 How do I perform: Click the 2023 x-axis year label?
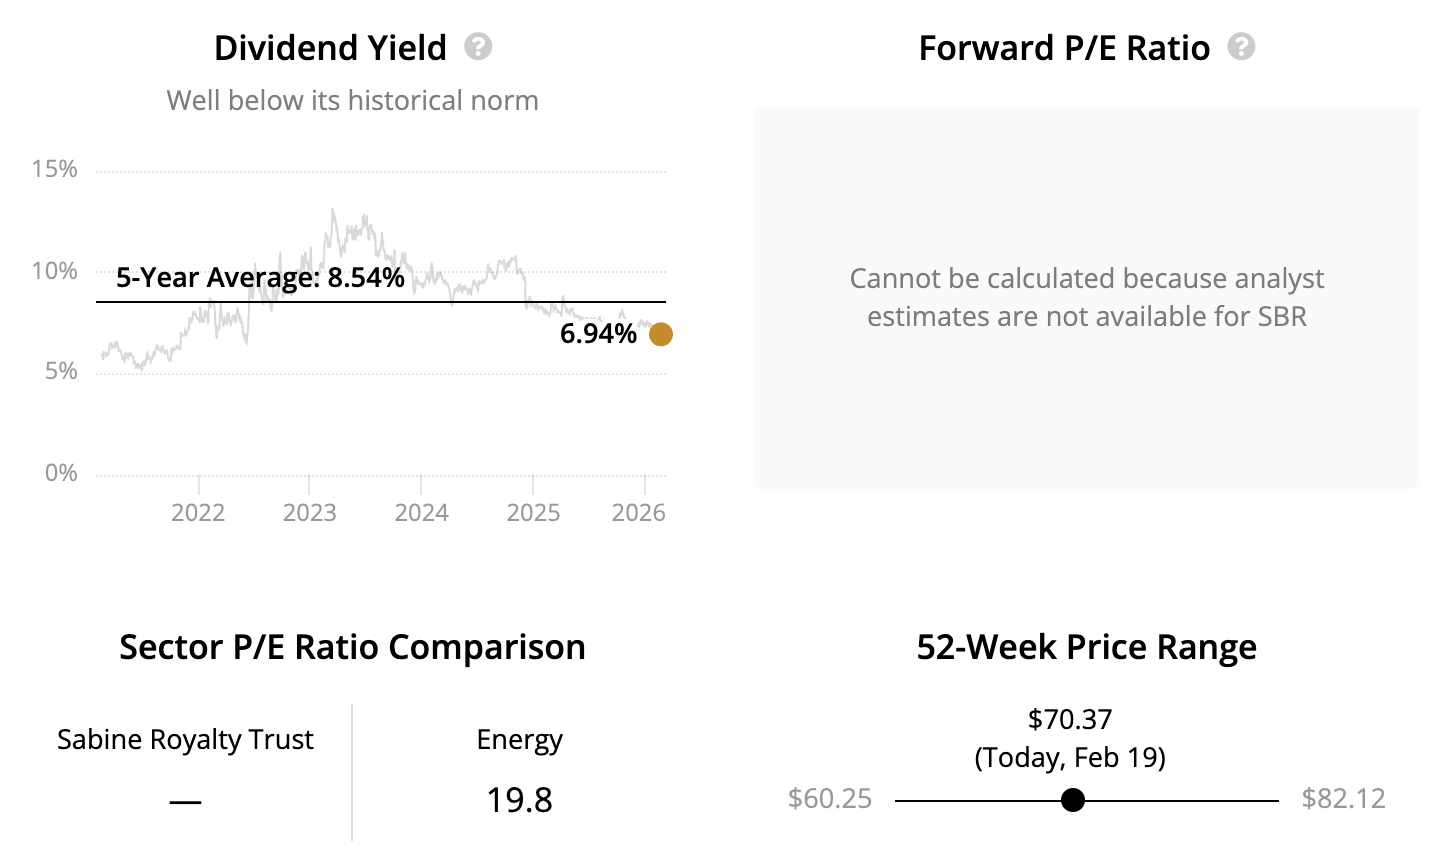(310, 513)
